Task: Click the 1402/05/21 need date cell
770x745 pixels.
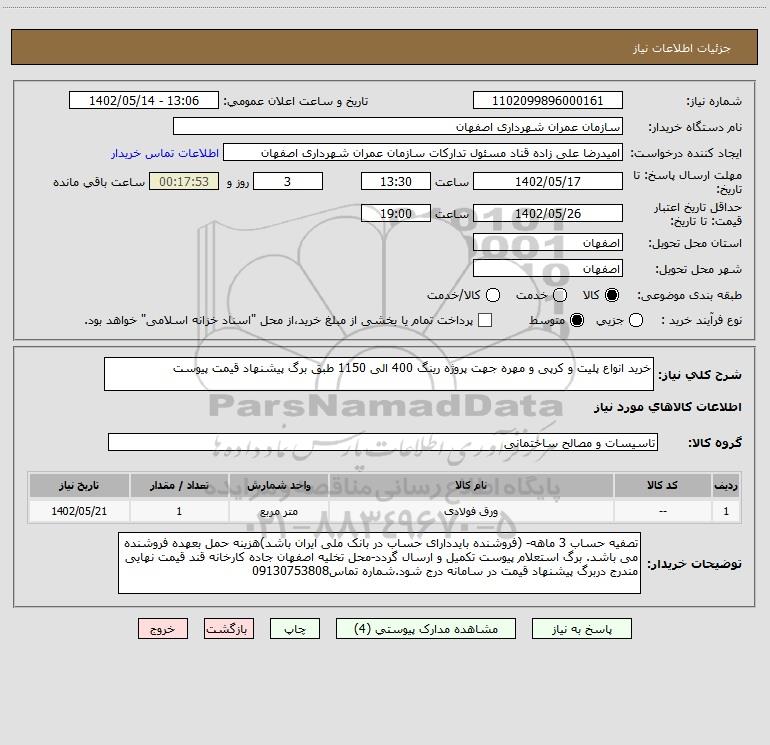Action: pos(79,511)
